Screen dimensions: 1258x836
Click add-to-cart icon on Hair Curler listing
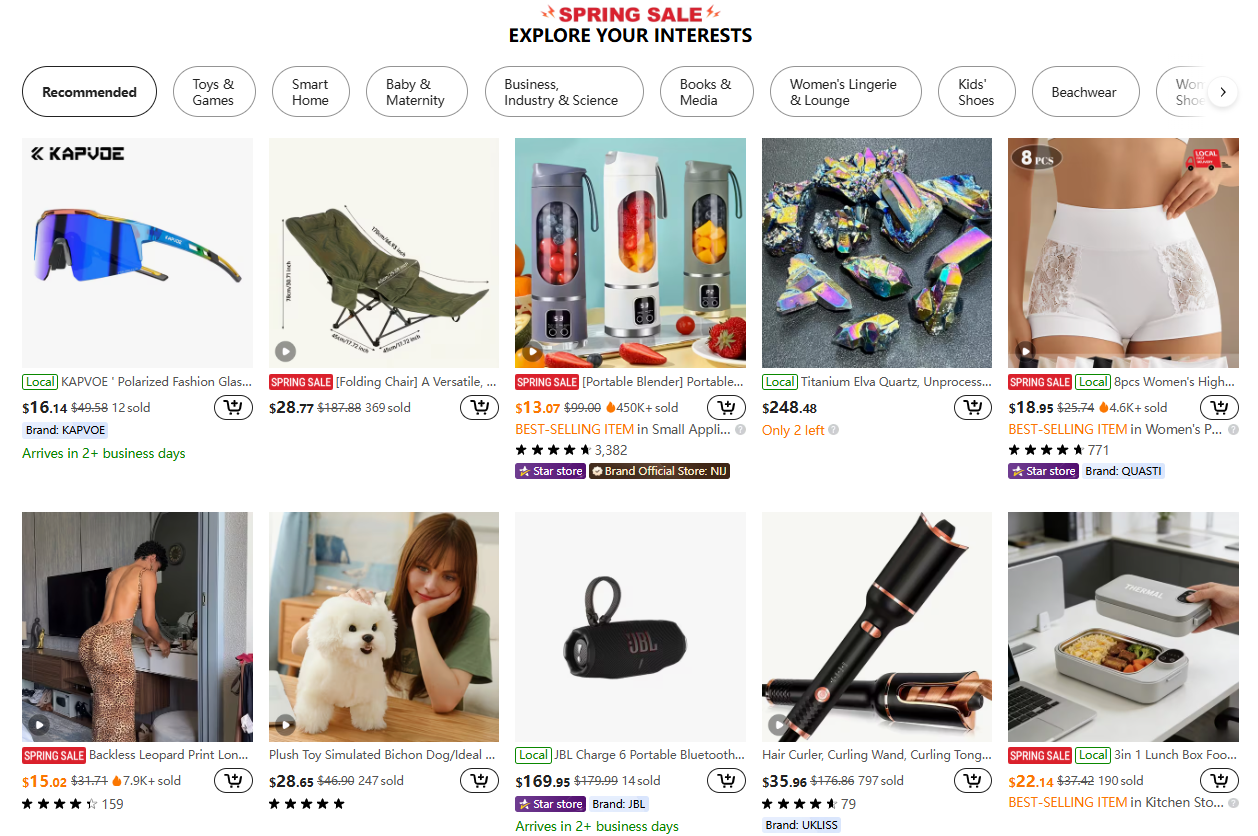(972, 780)
